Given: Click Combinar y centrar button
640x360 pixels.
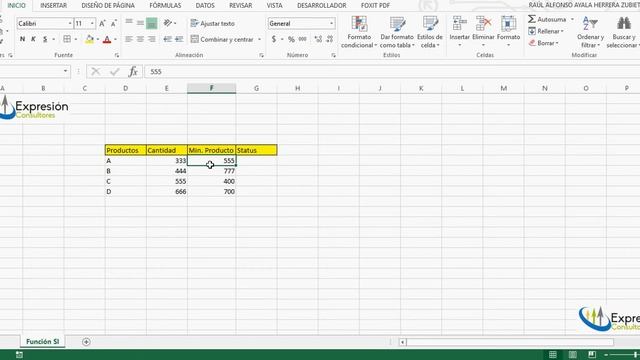Looking at the screenshot, I should [222, 39].
